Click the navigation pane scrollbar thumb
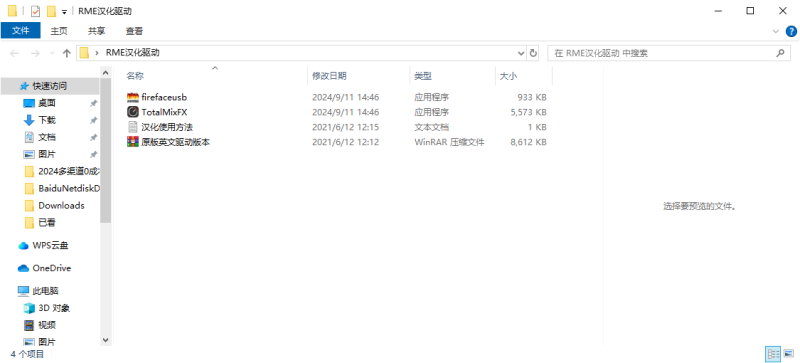 click(106, 151)
